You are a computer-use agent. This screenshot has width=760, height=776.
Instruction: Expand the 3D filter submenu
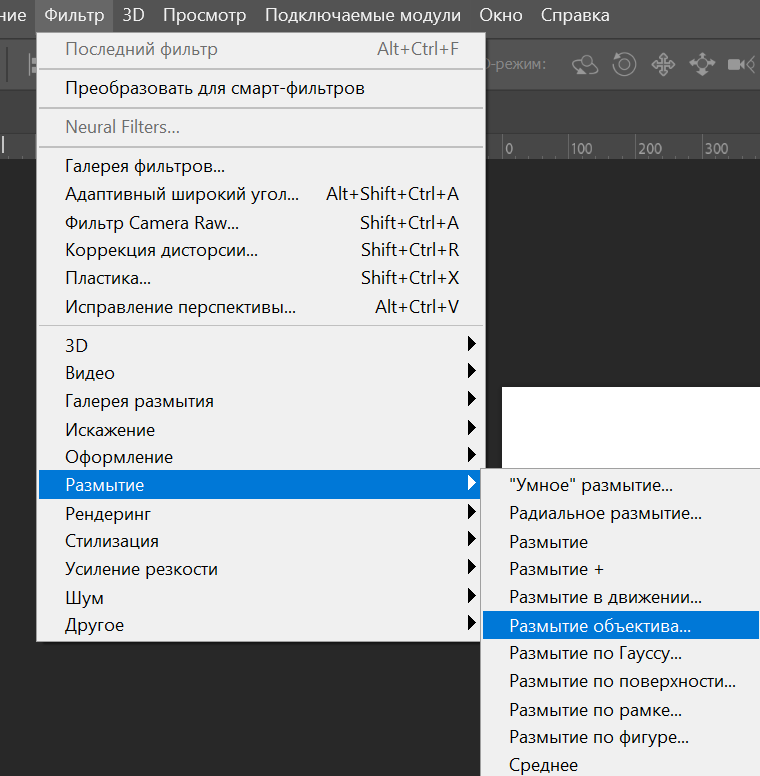tap(261, 345)
